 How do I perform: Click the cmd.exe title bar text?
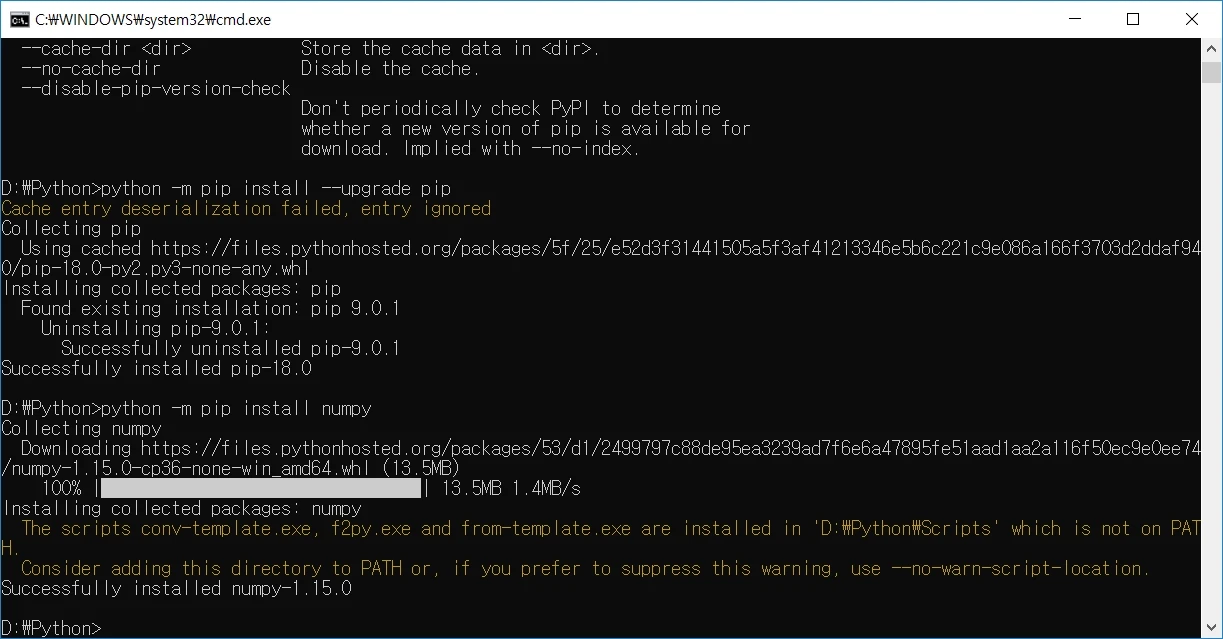[152, 19]
